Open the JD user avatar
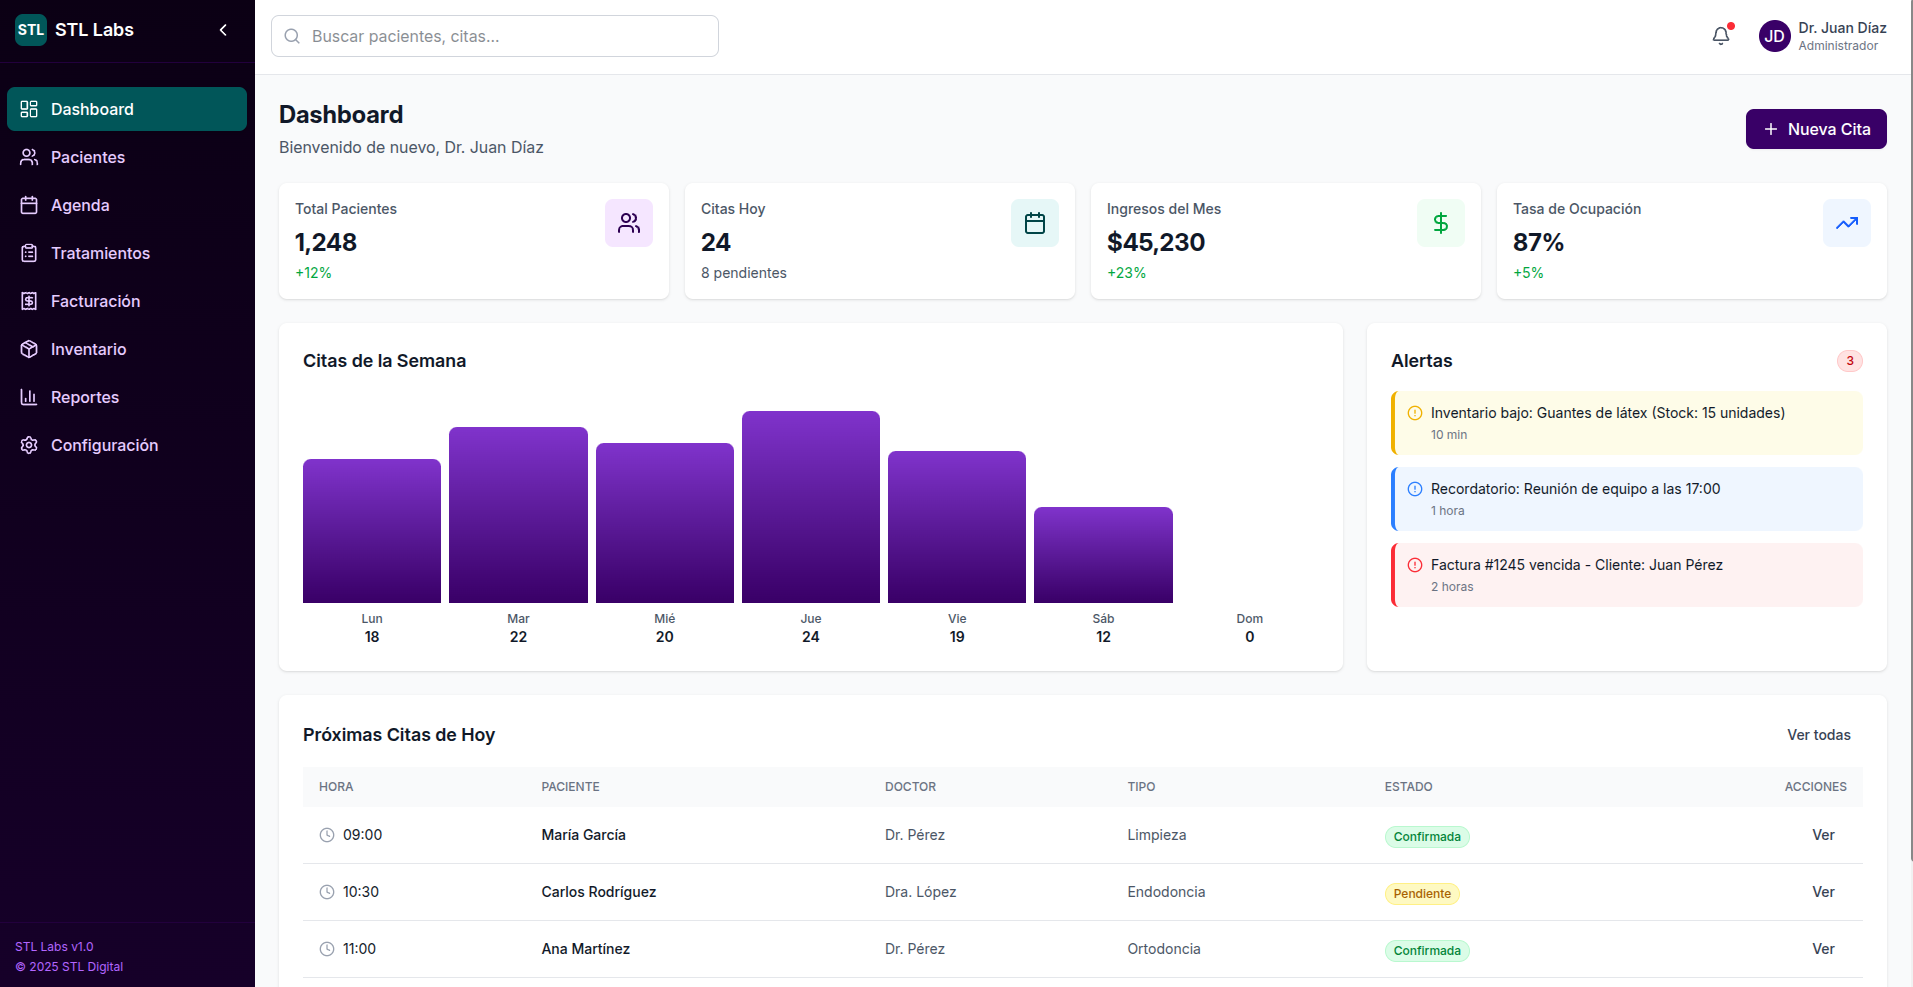This screenshot has height=987, width=1913. point(1774,36)
